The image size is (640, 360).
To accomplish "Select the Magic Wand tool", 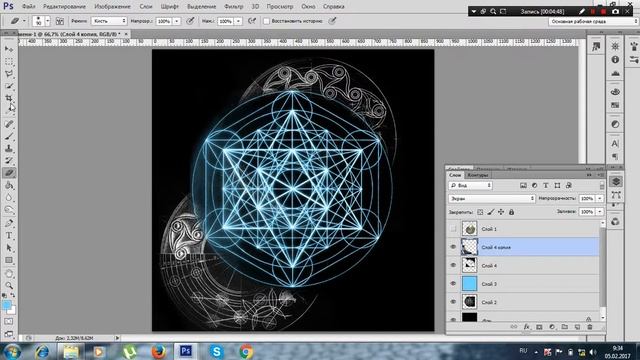I will point(9,86).
